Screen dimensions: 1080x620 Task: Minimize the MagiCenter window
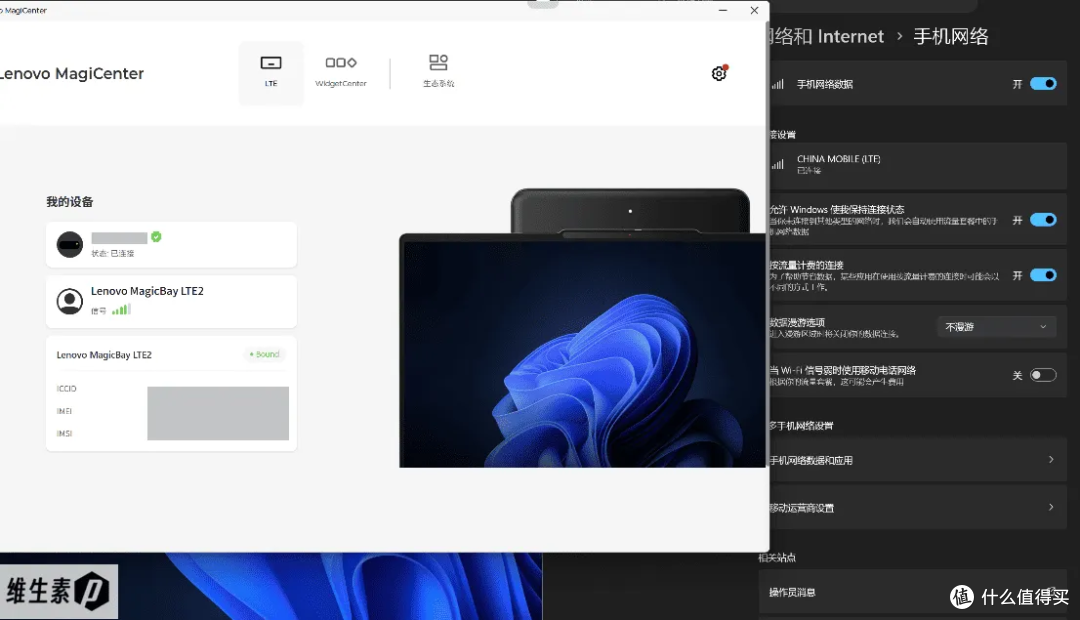pos(723,10)
